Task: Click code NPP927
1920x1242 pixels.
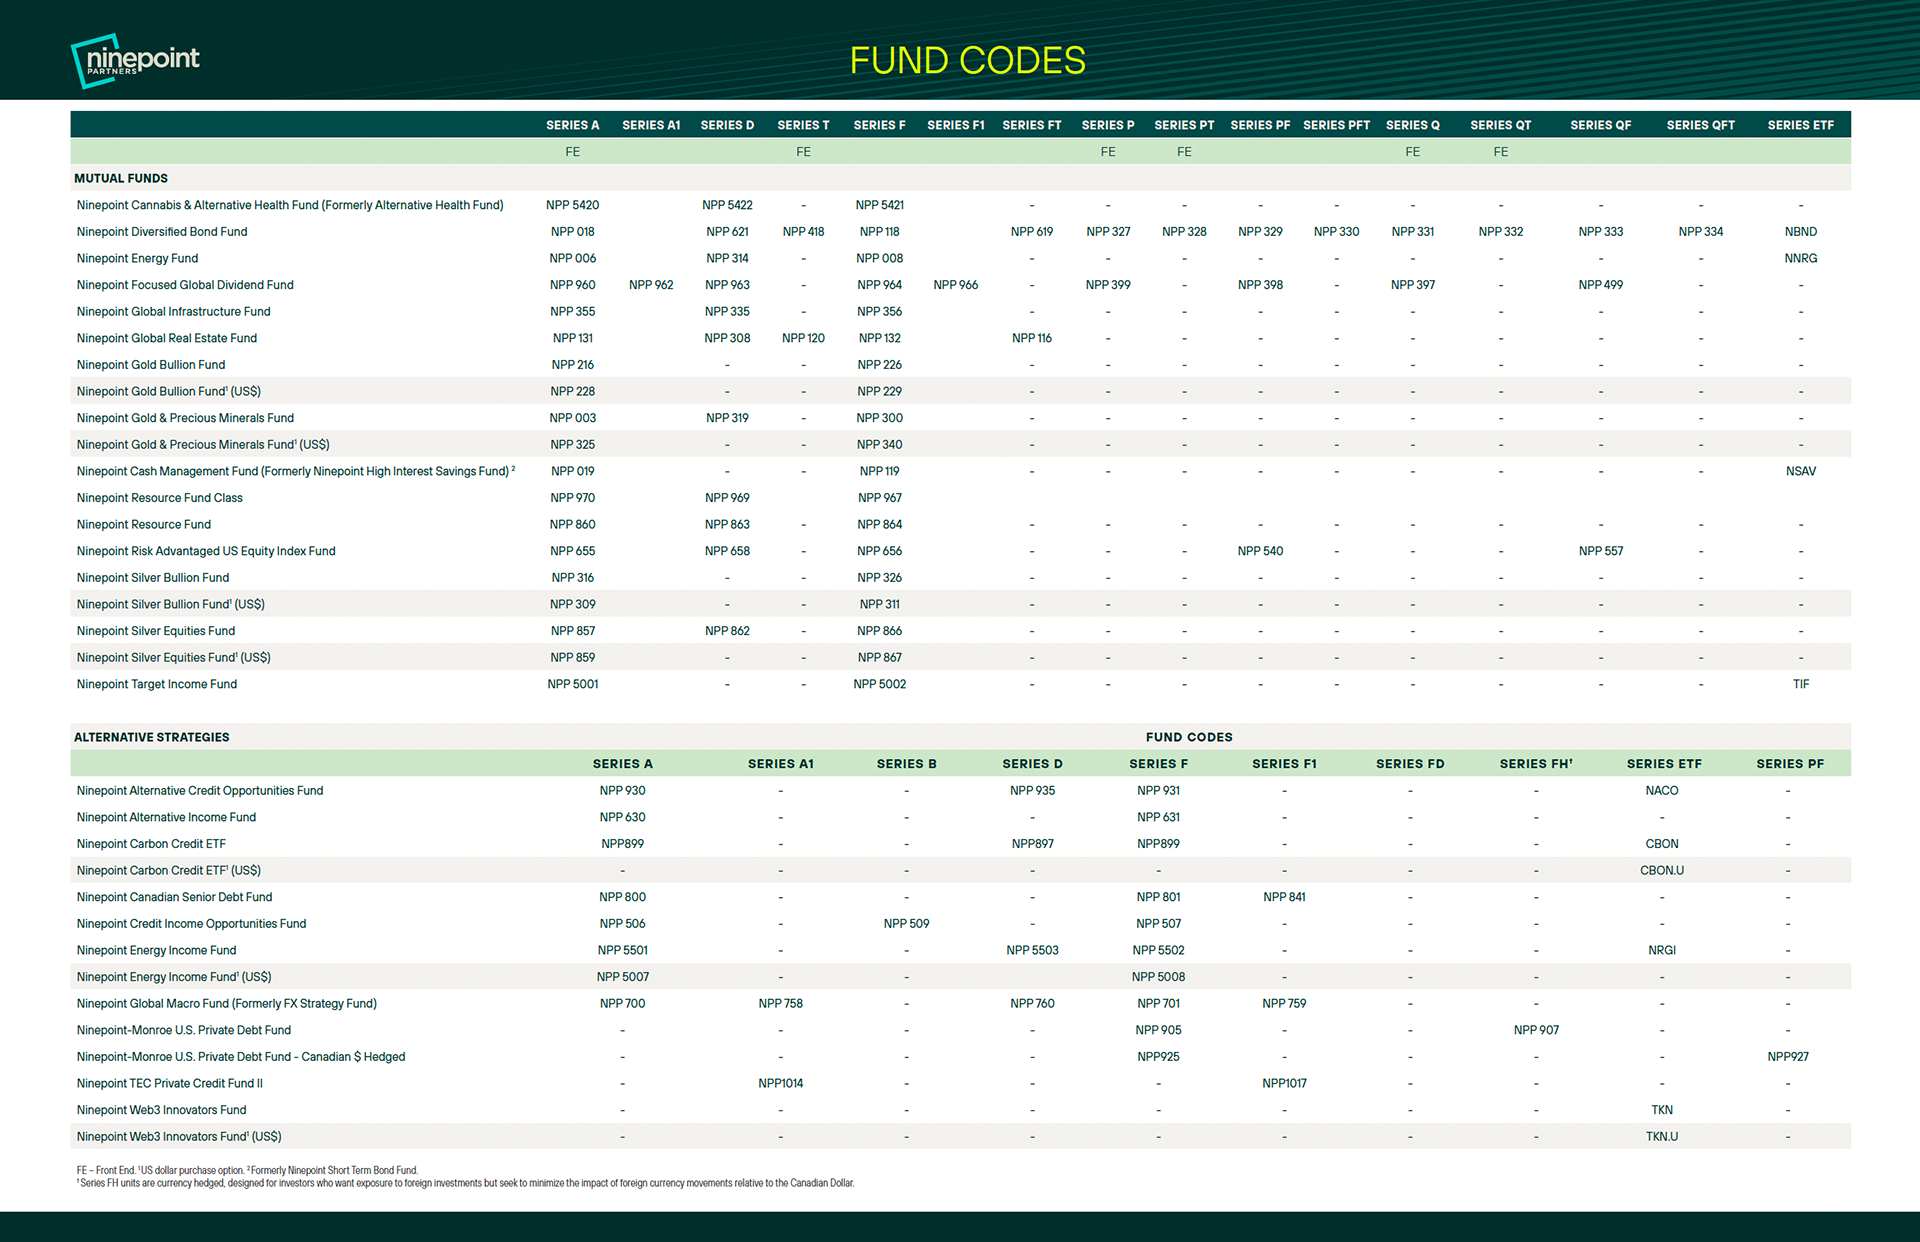Action: (1787, 1057)
